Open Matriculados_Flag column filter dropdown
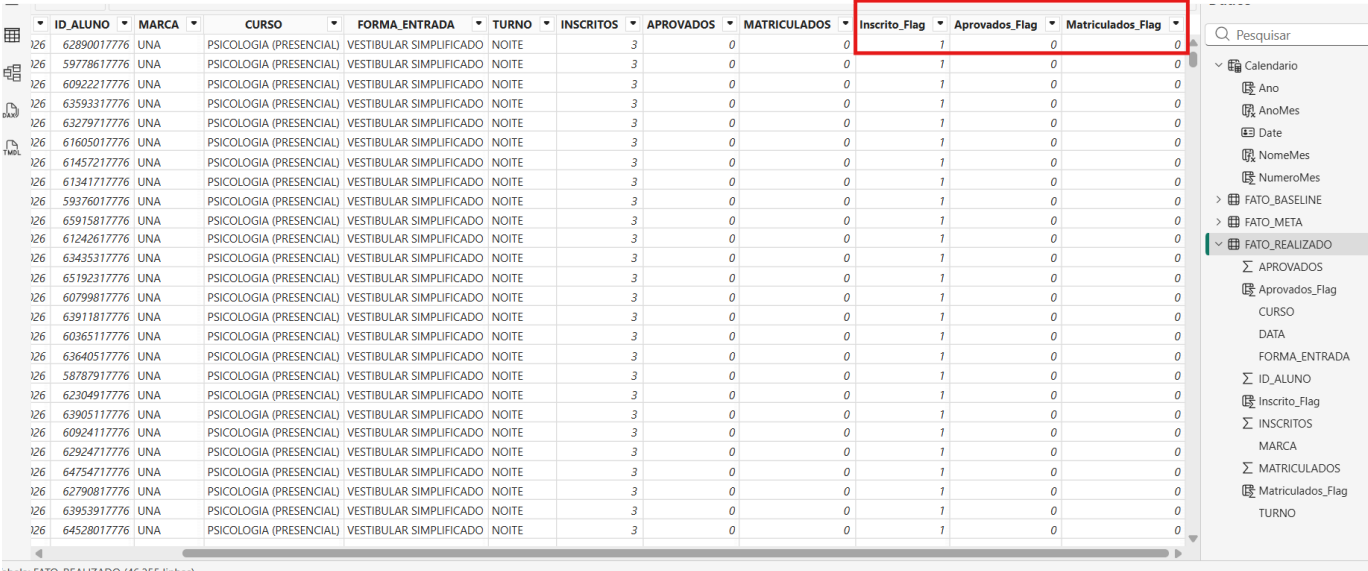Screen dimensions: 1368x571 coord(1175,24)
